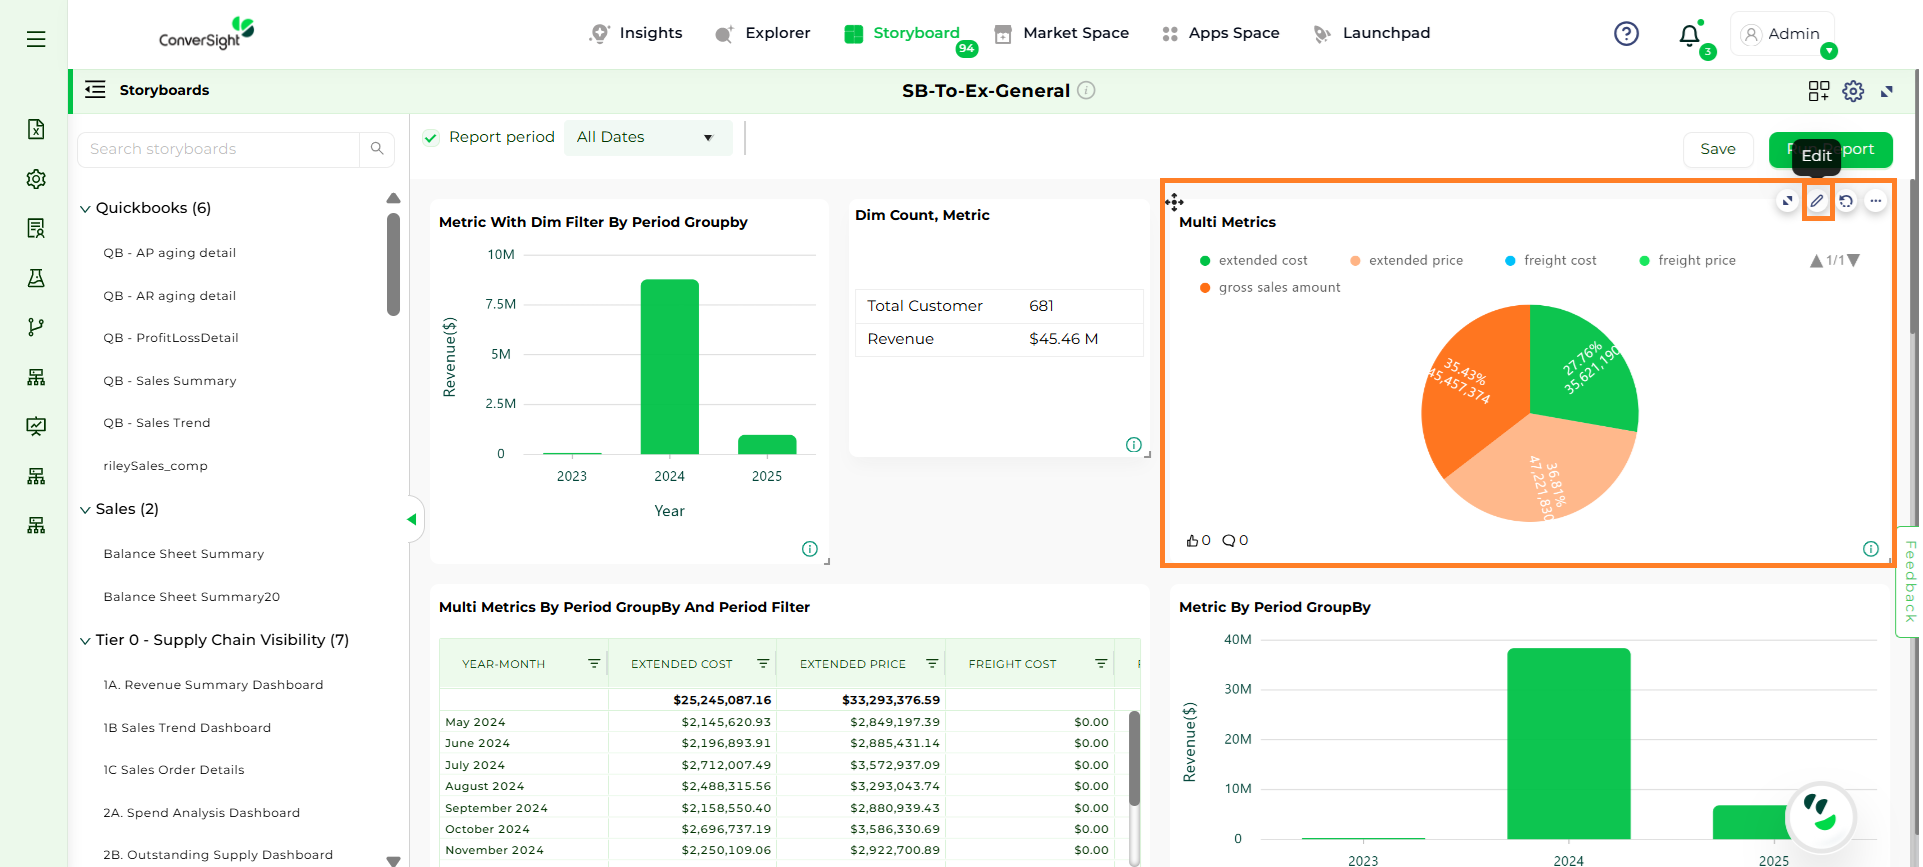
Task: Toggle the freight price legend item
Action: [x=1696, y=261]
